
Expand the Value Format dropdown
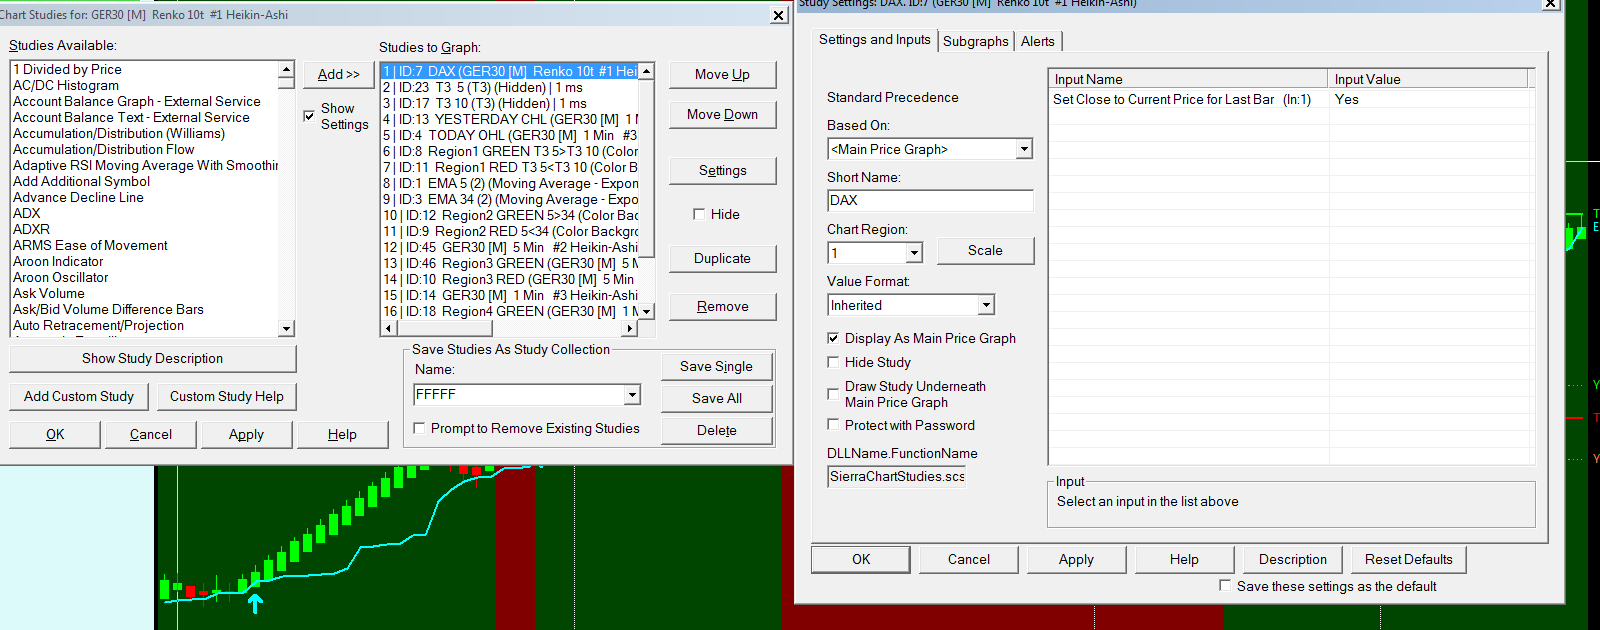(986, 305)
